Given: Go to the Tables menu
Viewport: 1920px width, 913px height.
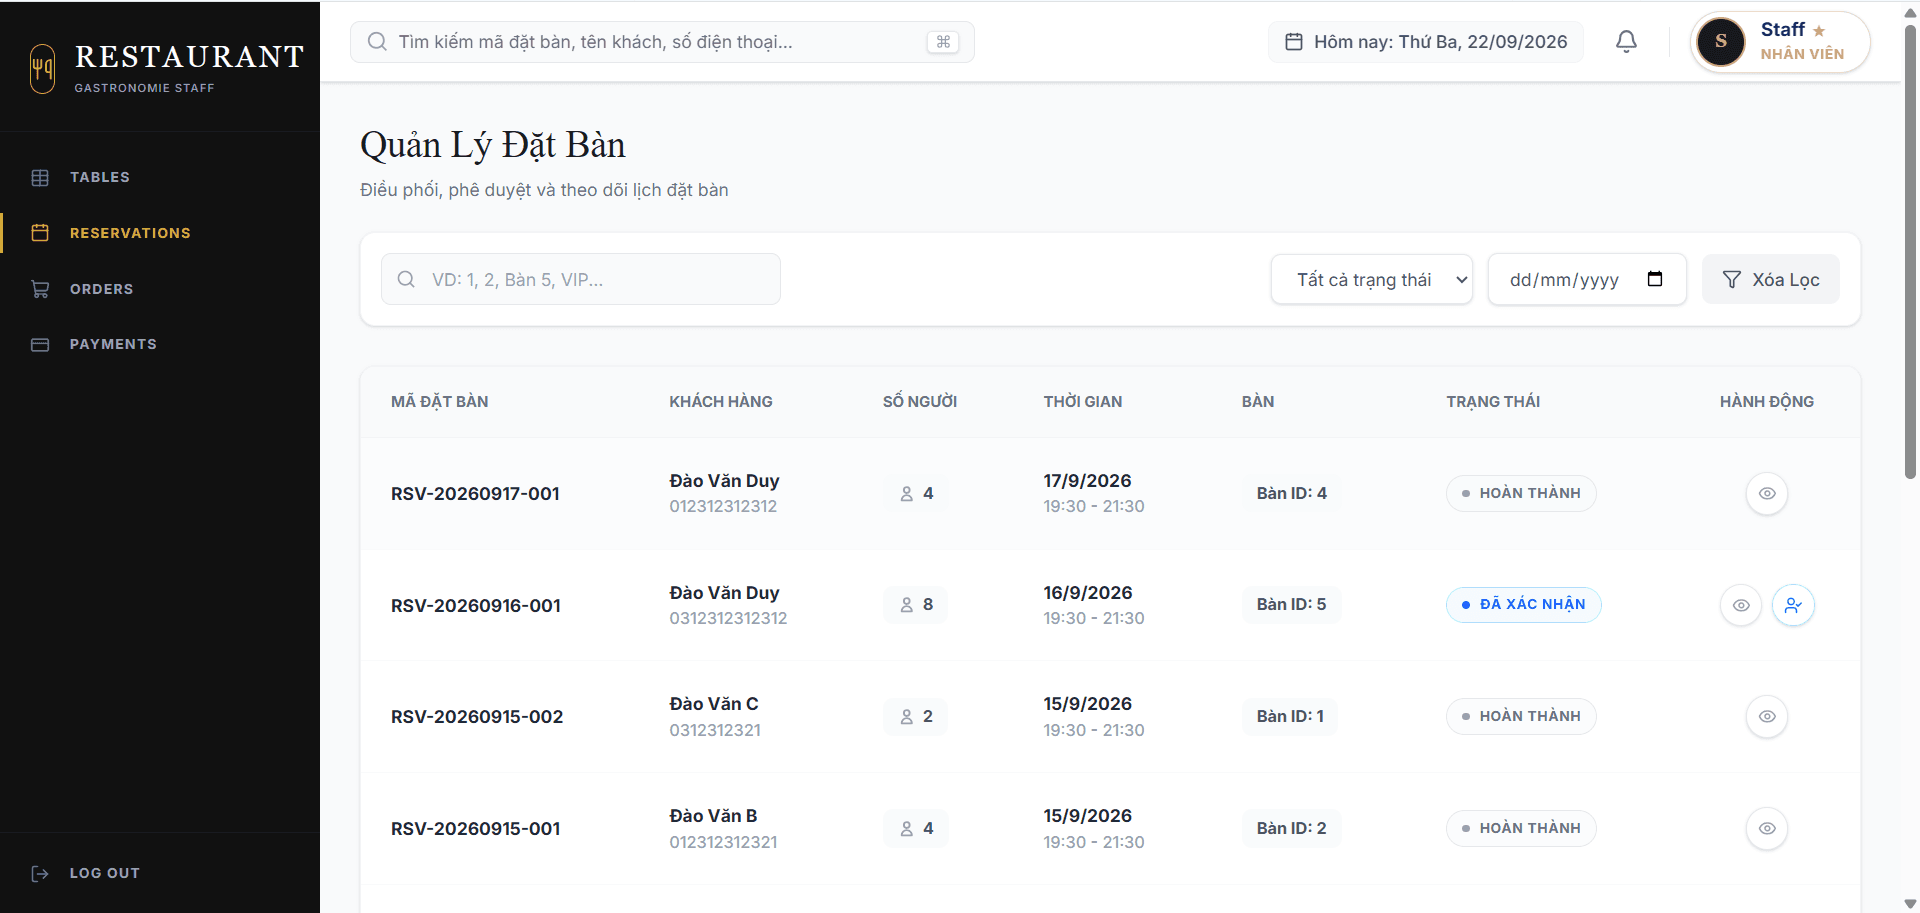Looking at the screenshot, I should coord(100,177).
